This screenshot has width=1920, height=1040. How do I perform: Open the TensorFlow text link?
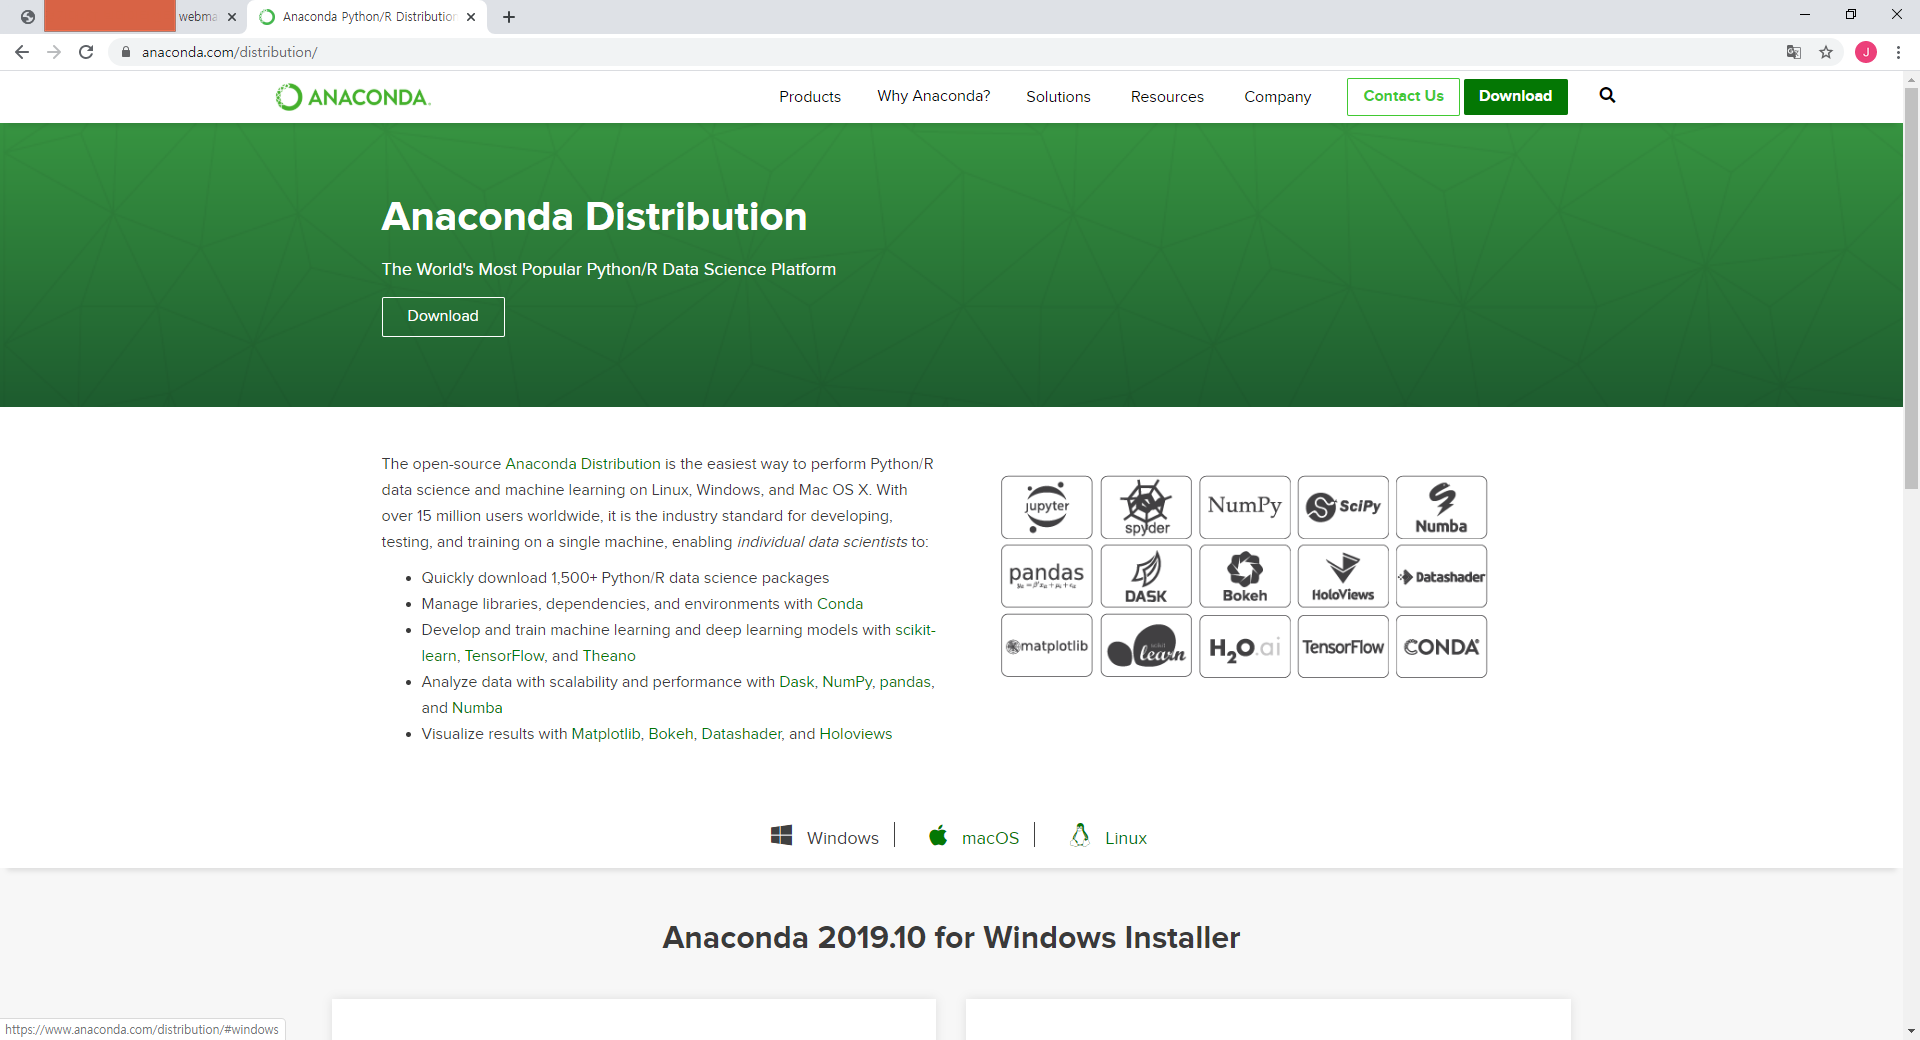tap(504, 656)
